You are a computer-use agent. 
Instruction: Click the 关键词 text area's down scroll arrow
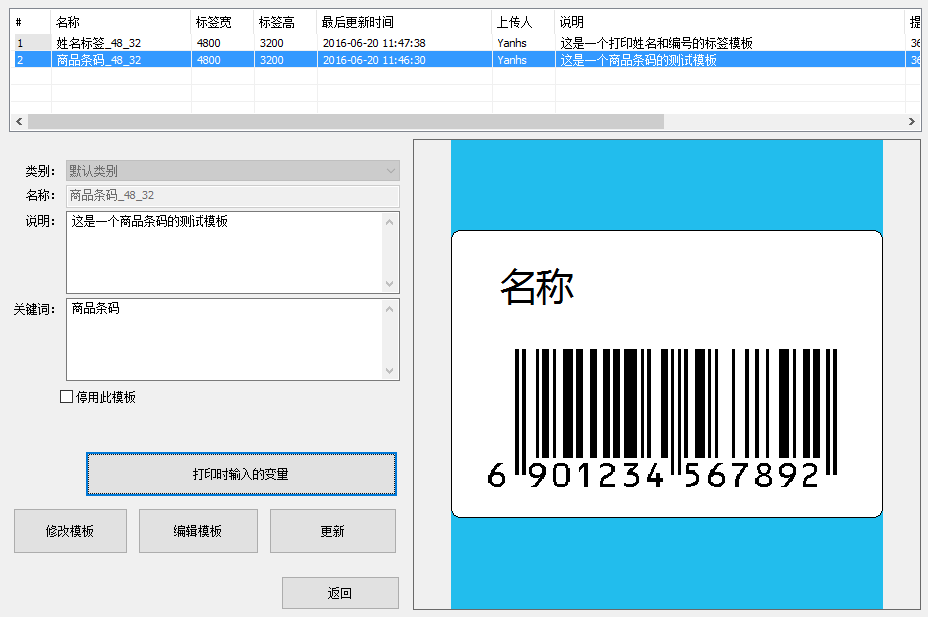tap(389, 370)
